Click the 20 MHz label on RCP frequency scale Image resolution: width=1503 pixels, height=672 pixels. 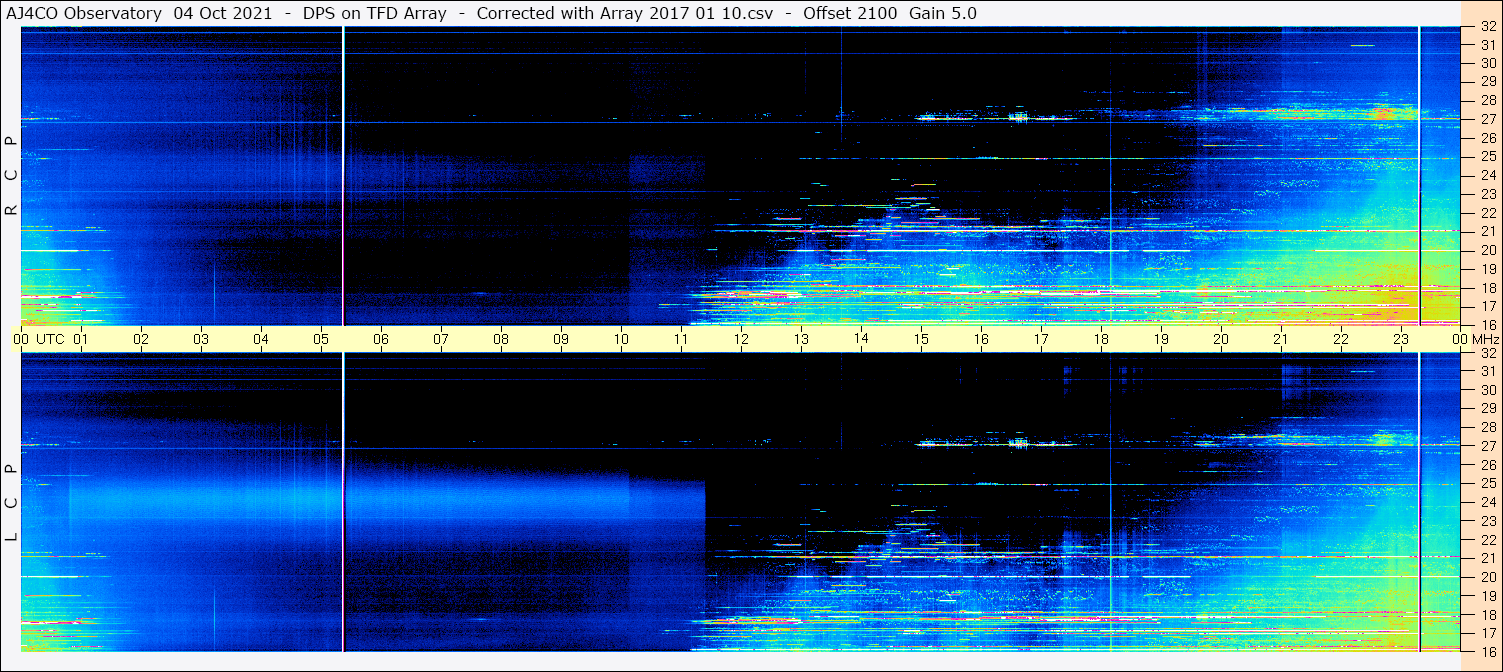(1487, 250)
